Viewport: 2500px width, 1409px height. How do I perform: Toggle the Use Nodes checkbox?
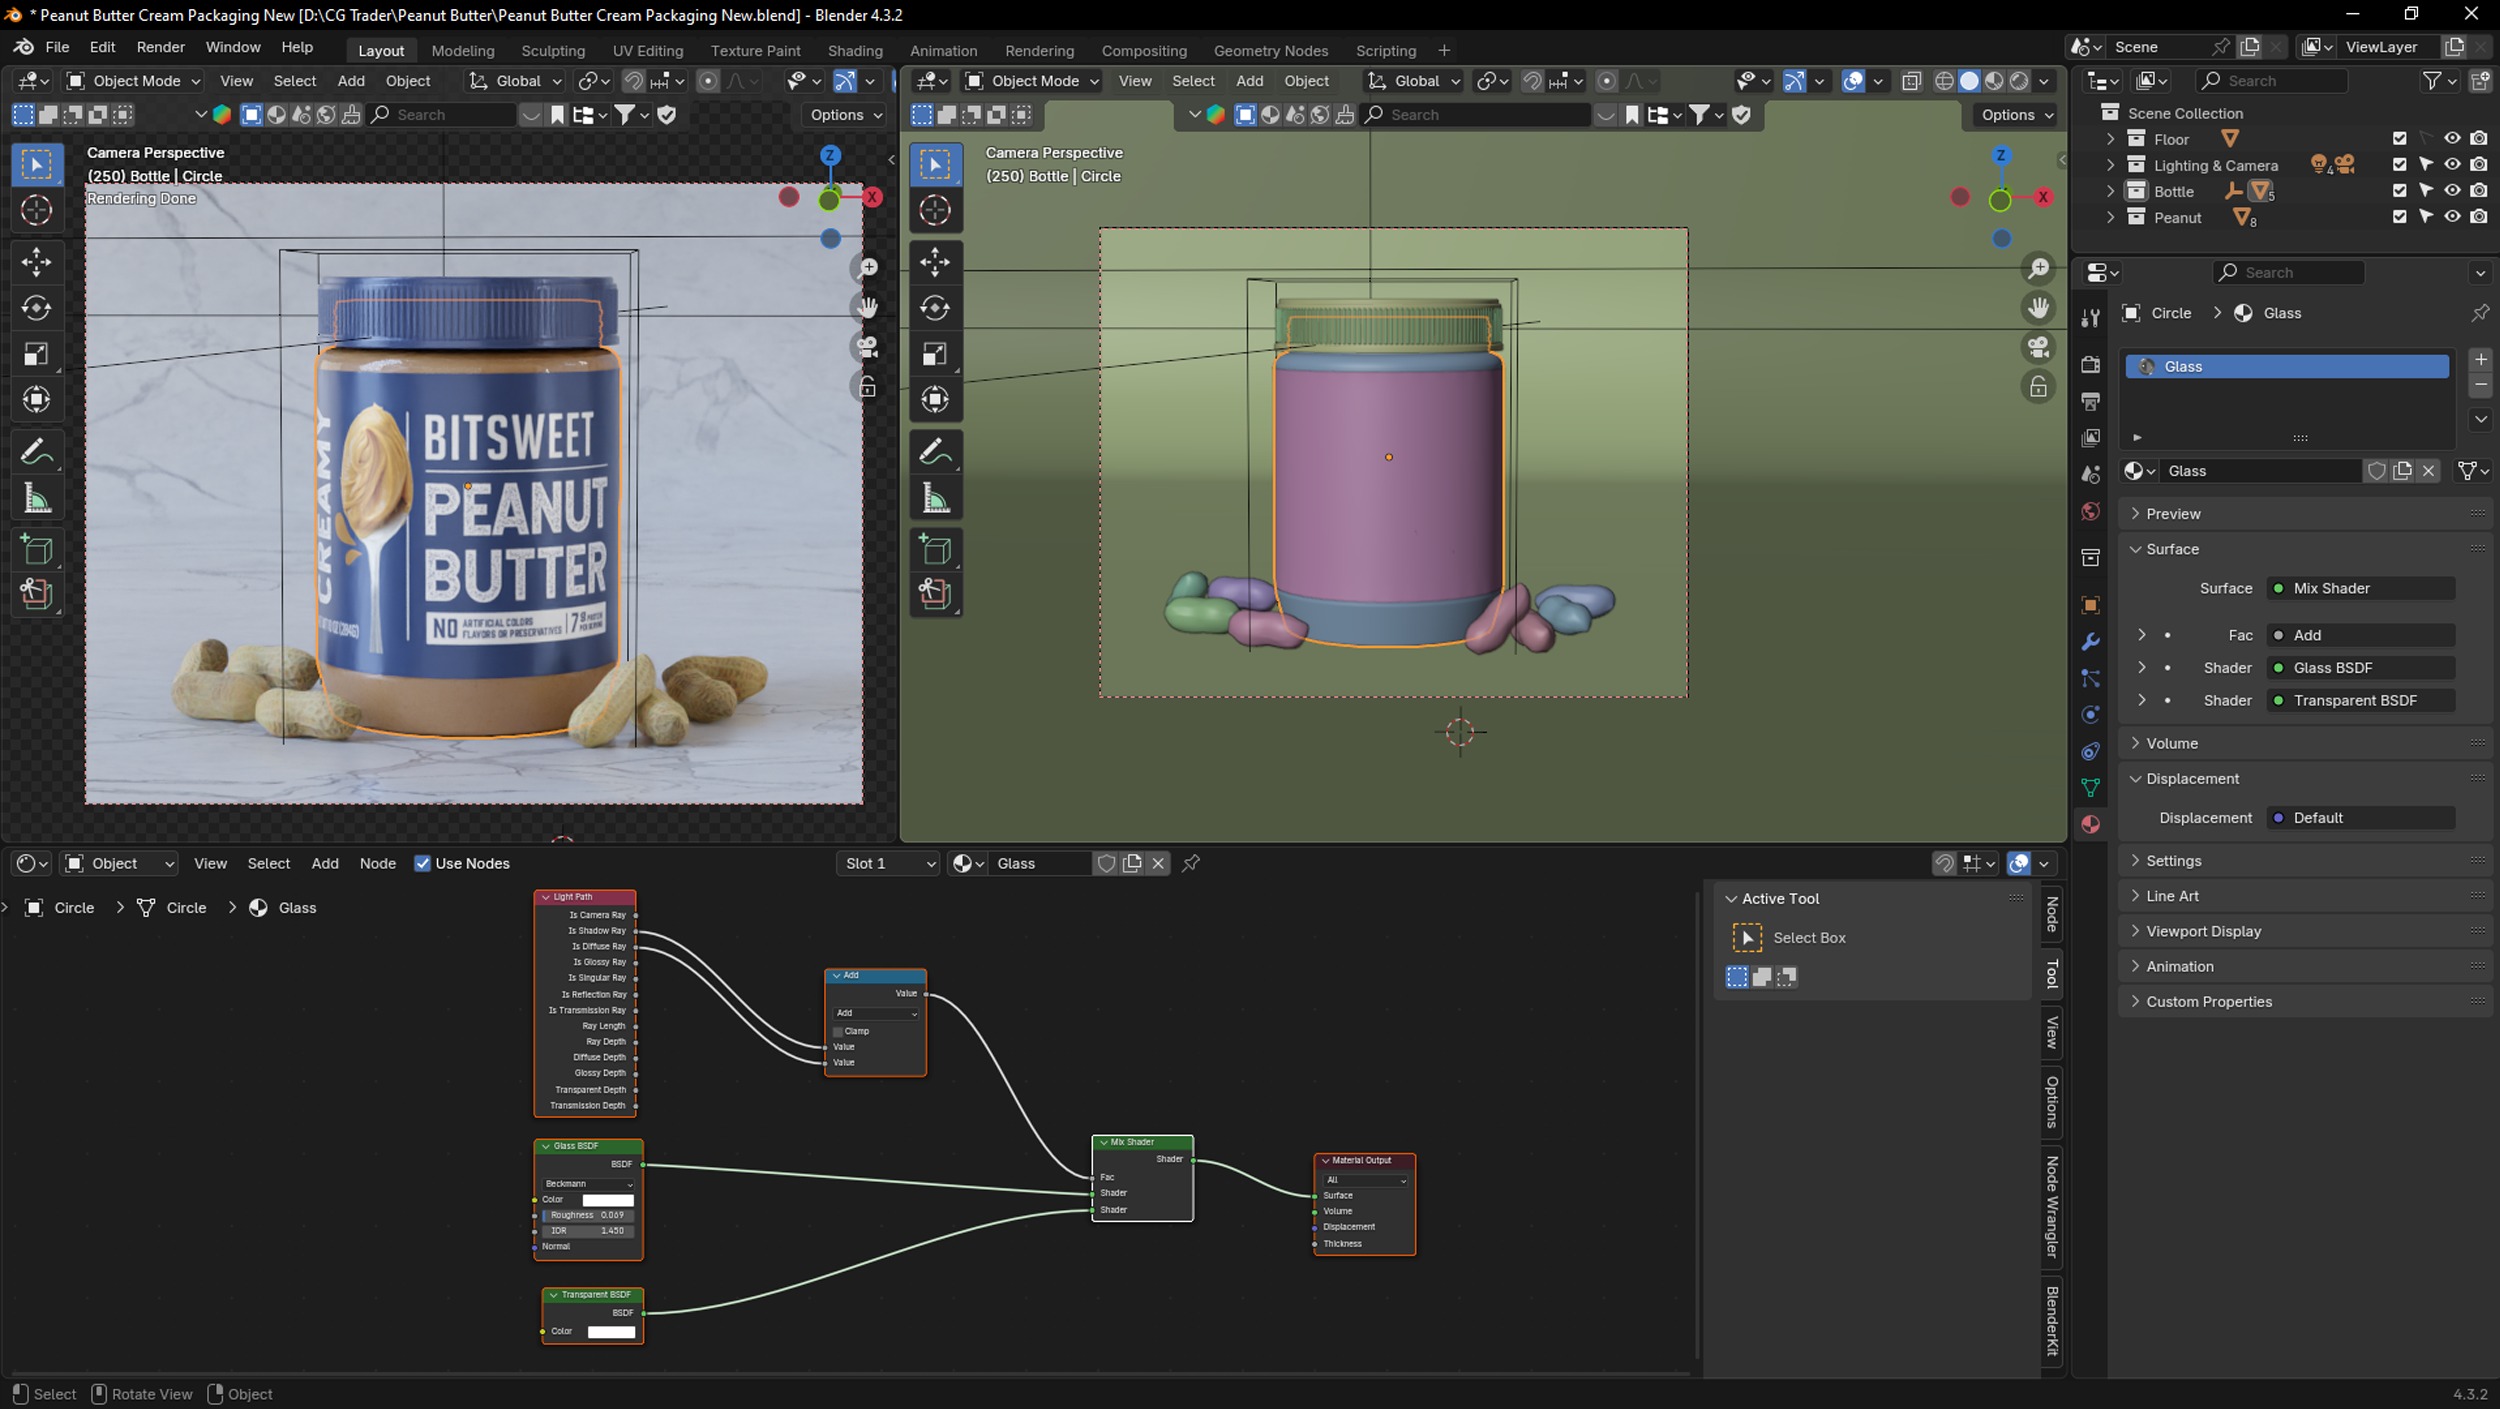(x=422, y=863)
